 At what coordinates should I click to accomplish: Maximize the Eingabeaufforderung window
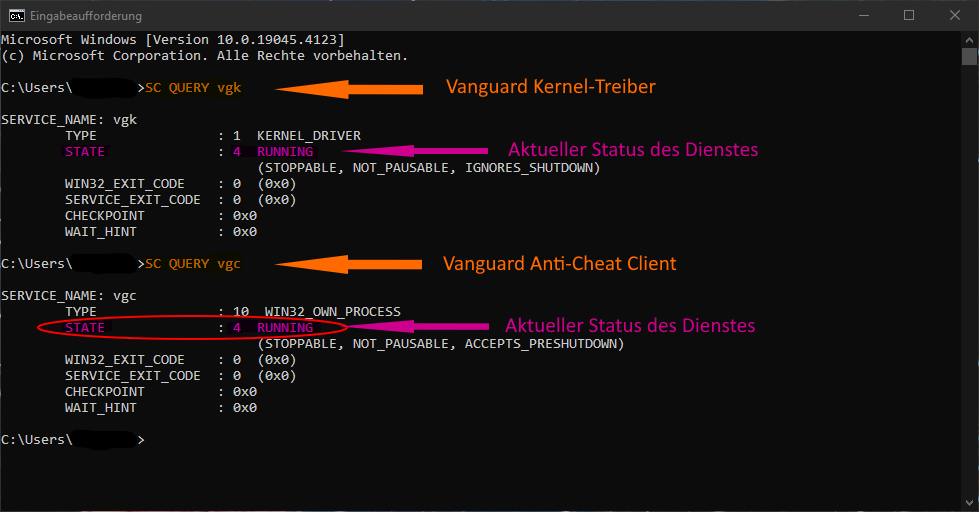(909, 16)
